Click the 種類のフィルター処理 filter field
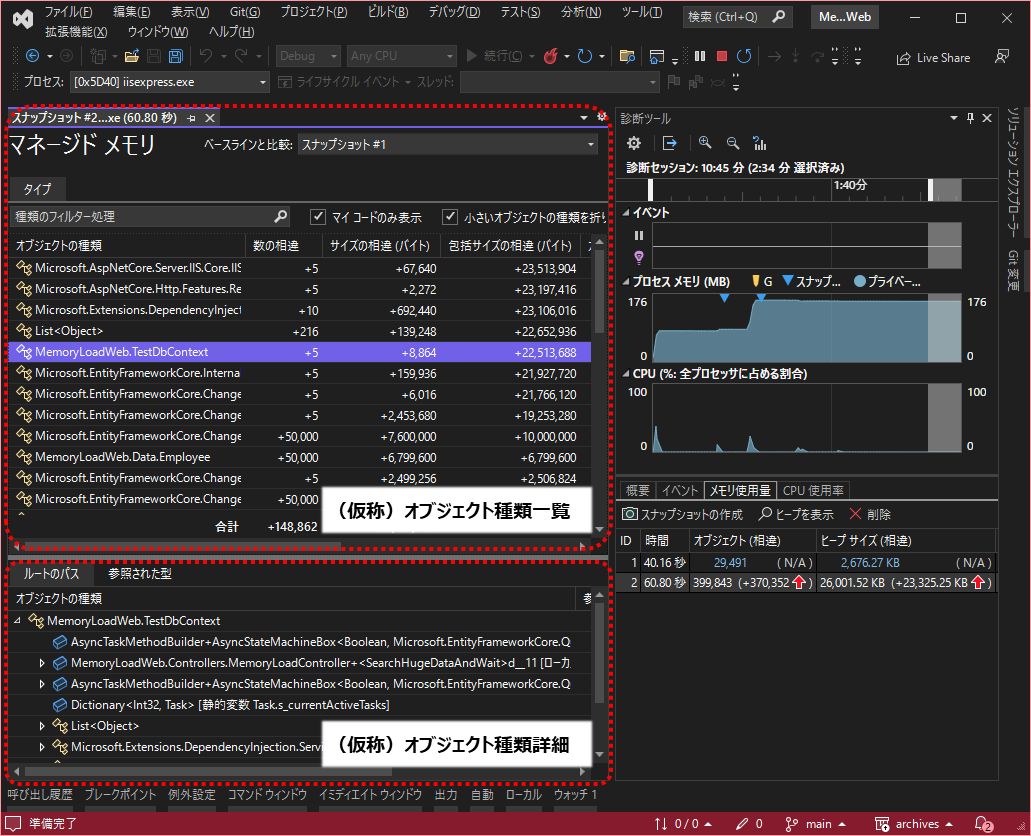Viewport: 1031px width, 836px height. click(151, 216)
